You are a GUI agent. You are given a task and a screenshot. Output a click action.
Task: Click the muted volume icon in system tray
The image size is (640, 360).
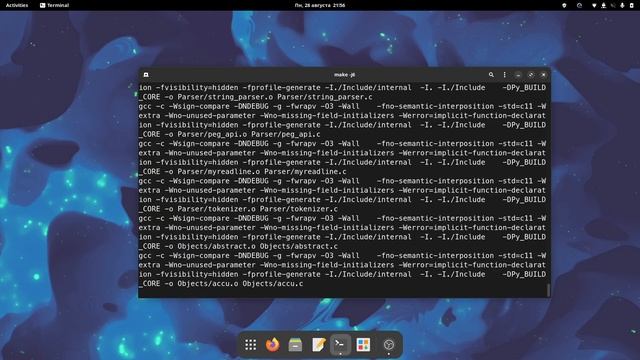[613, 5]
